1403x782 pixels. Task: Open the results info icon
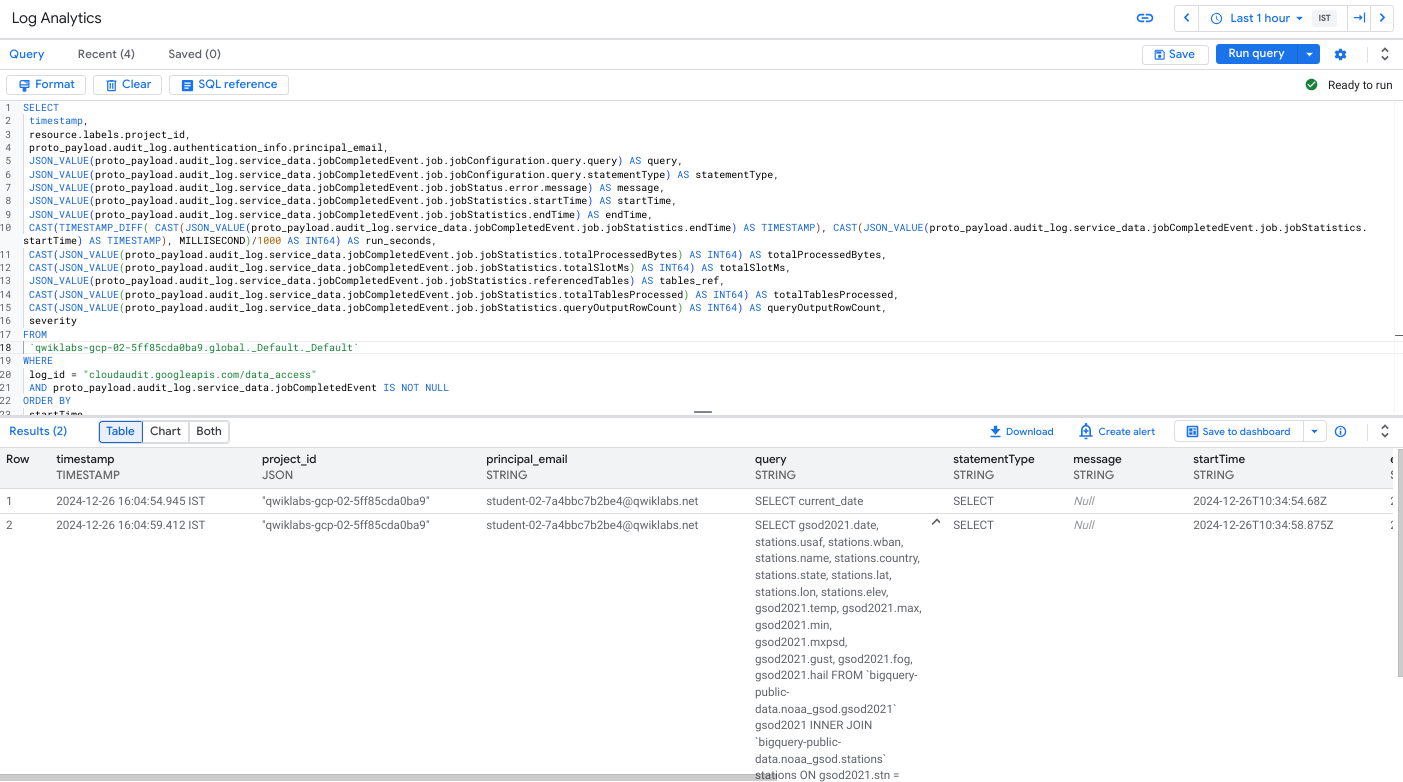[1341, 431]
